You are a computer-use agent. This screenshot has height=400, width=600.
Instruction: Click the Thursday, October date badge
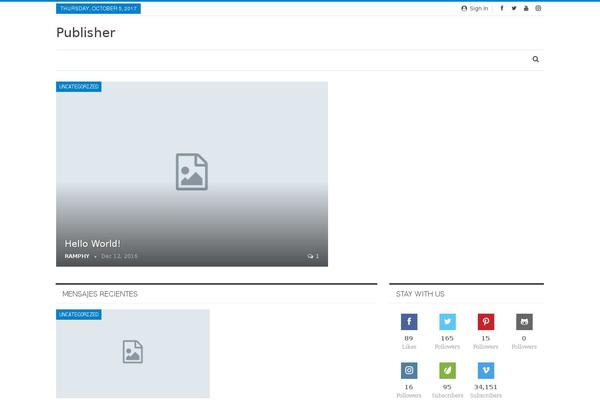(98, 8)
